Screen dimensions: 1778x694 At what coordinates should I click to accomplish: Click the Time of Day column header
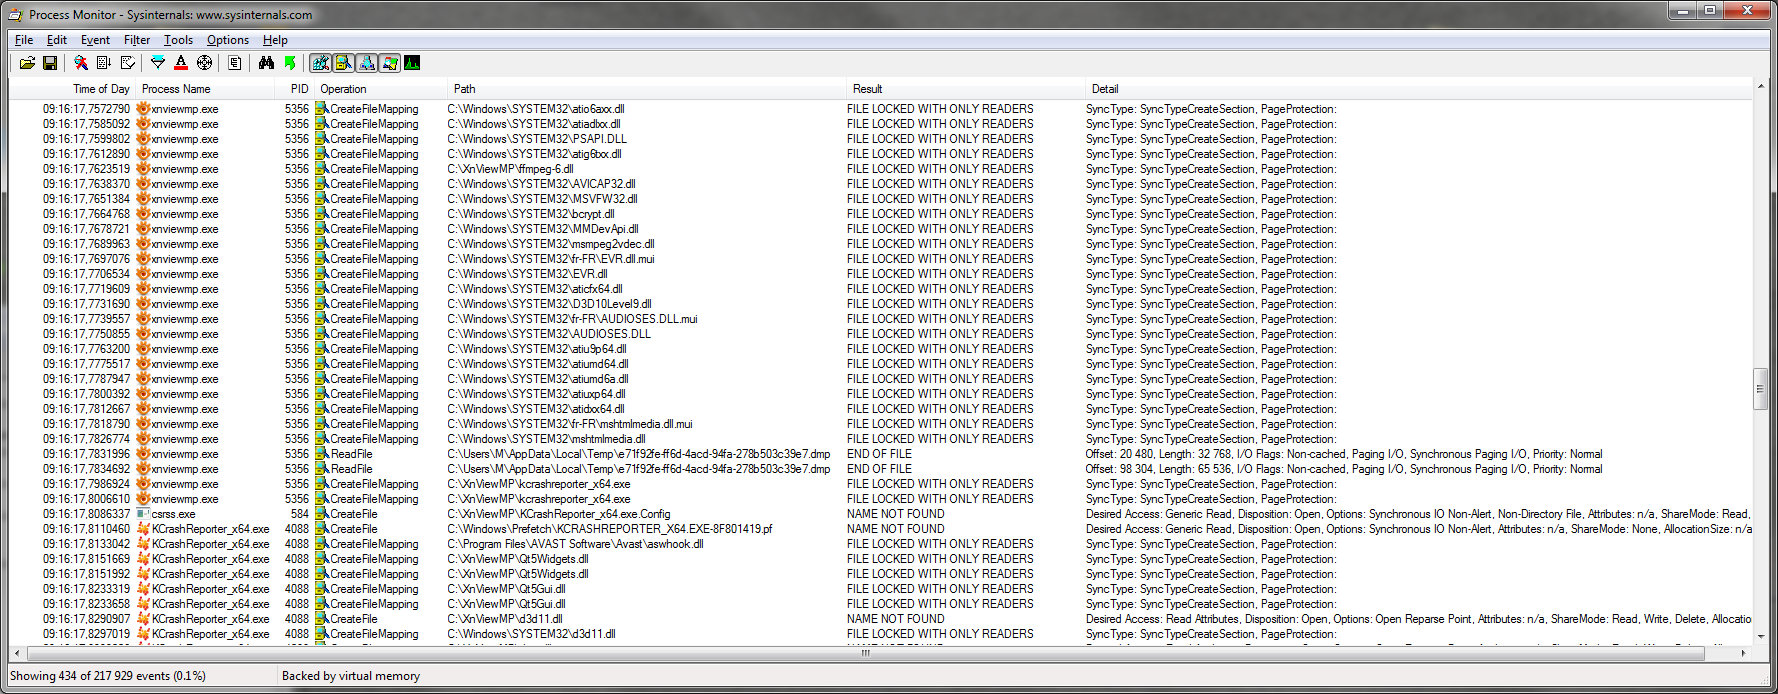(72, 89)
